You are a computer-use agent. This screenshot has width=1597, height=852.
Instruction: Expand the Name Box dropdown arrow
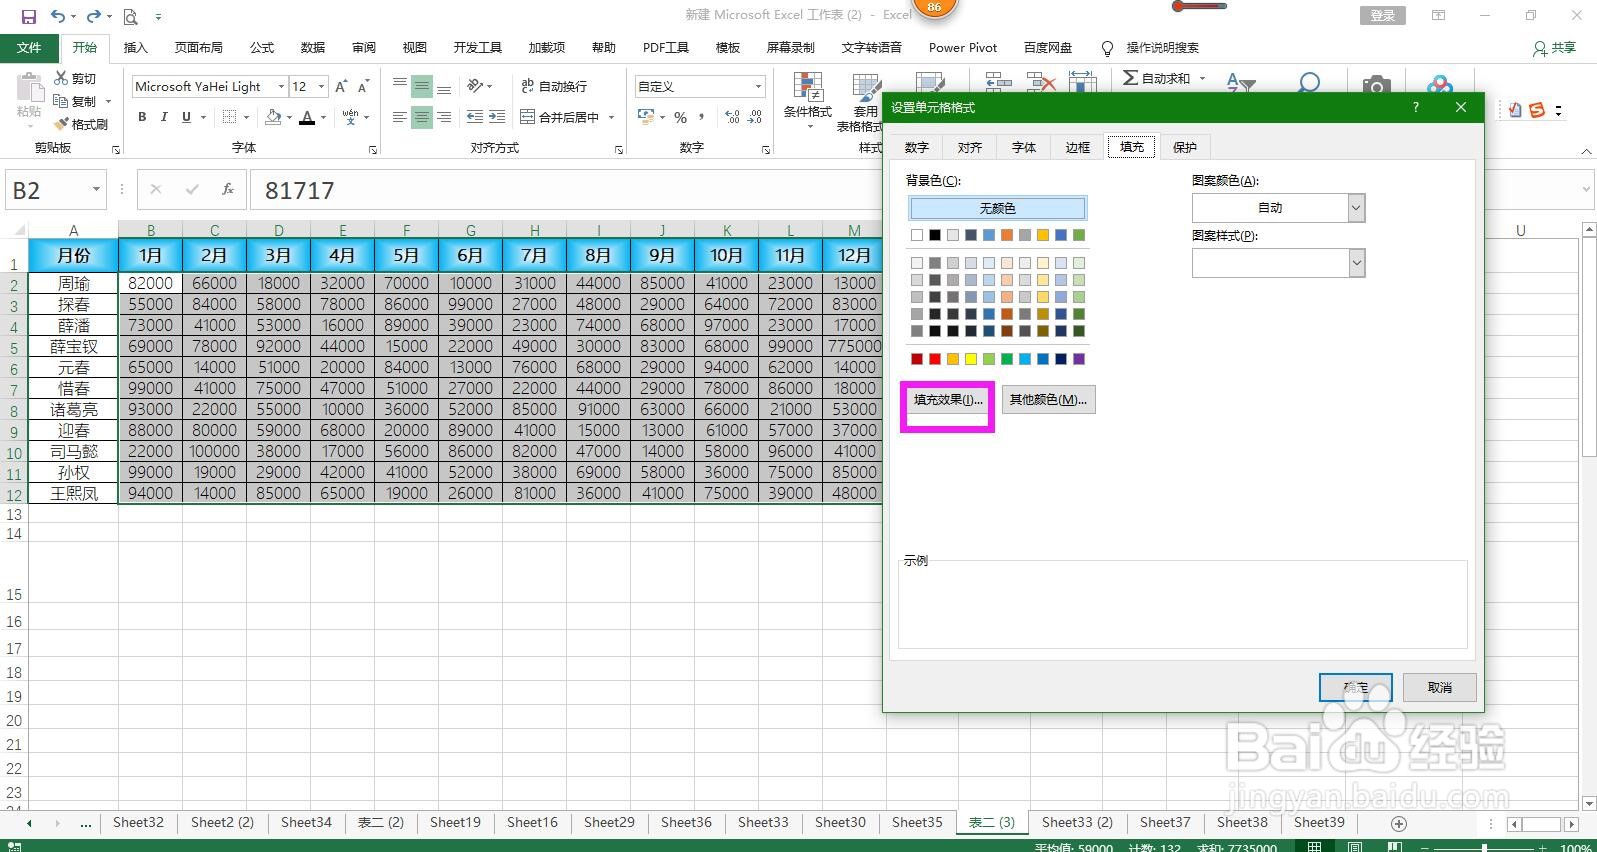pos(96,189)
